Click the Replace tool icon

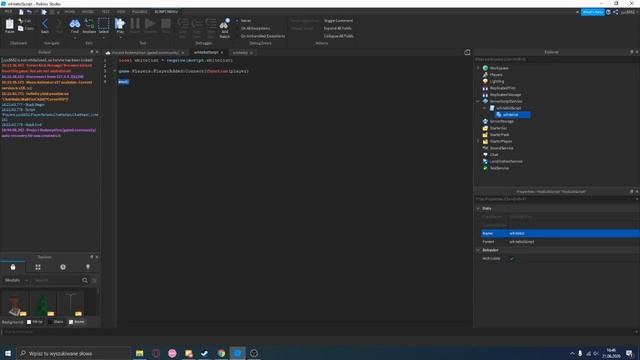point(89,25)
